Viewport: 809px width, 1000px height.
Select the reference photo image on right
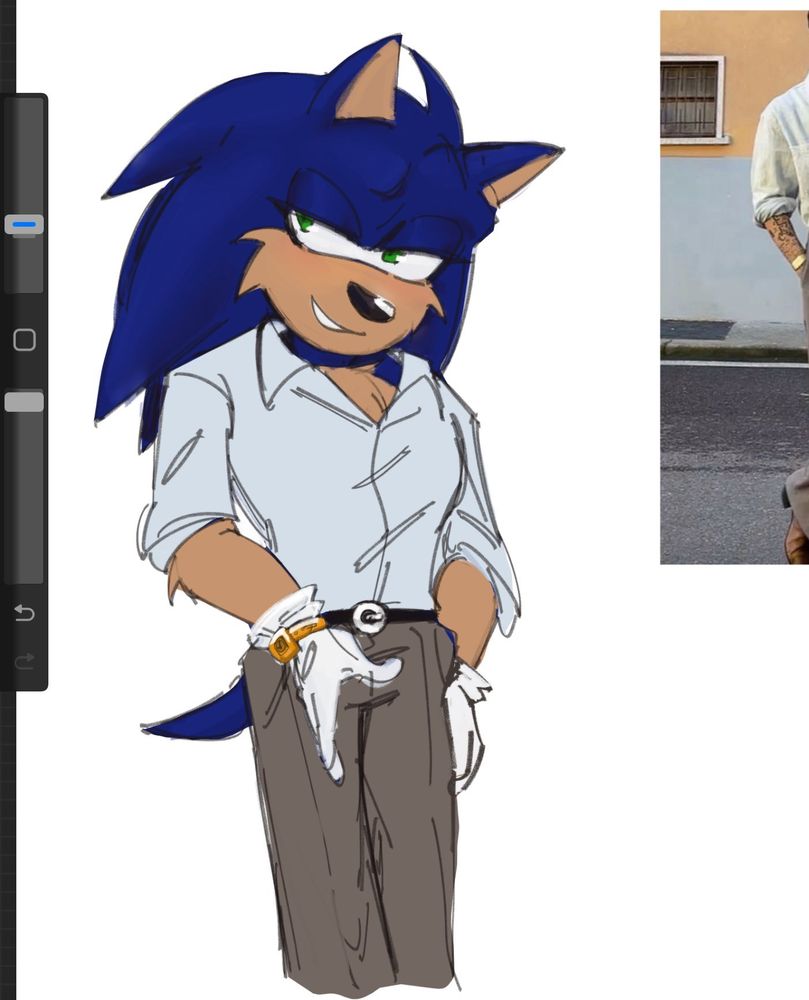point(734,287)
